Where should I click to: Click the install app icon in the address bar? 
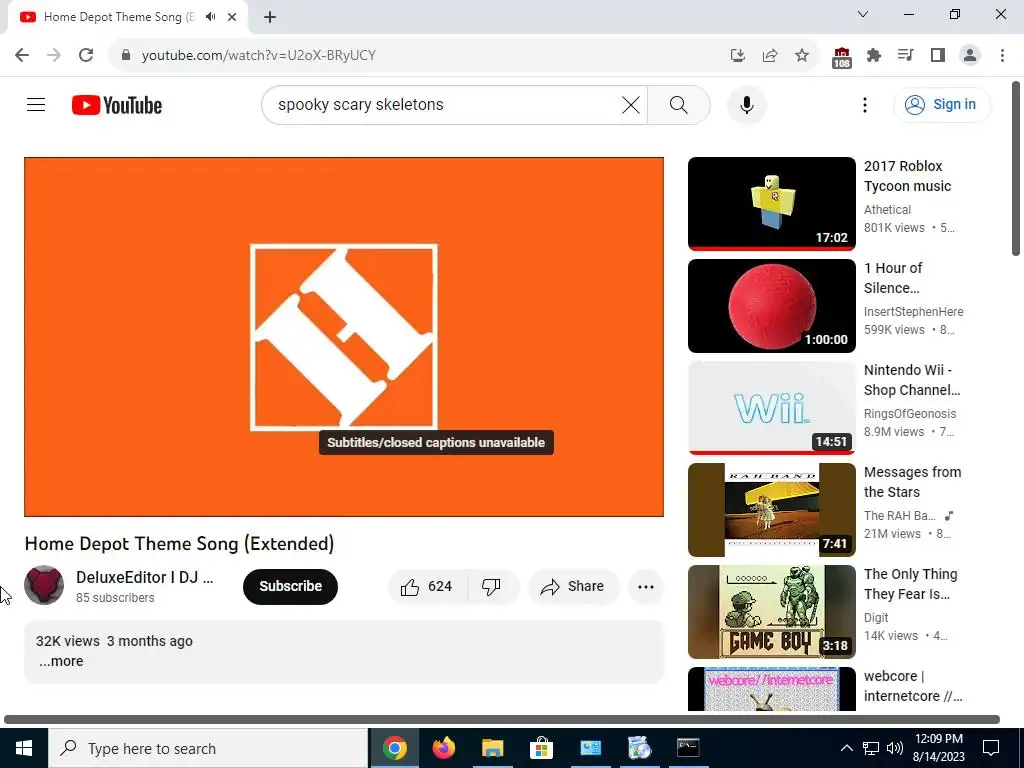(x=738, y=55)
